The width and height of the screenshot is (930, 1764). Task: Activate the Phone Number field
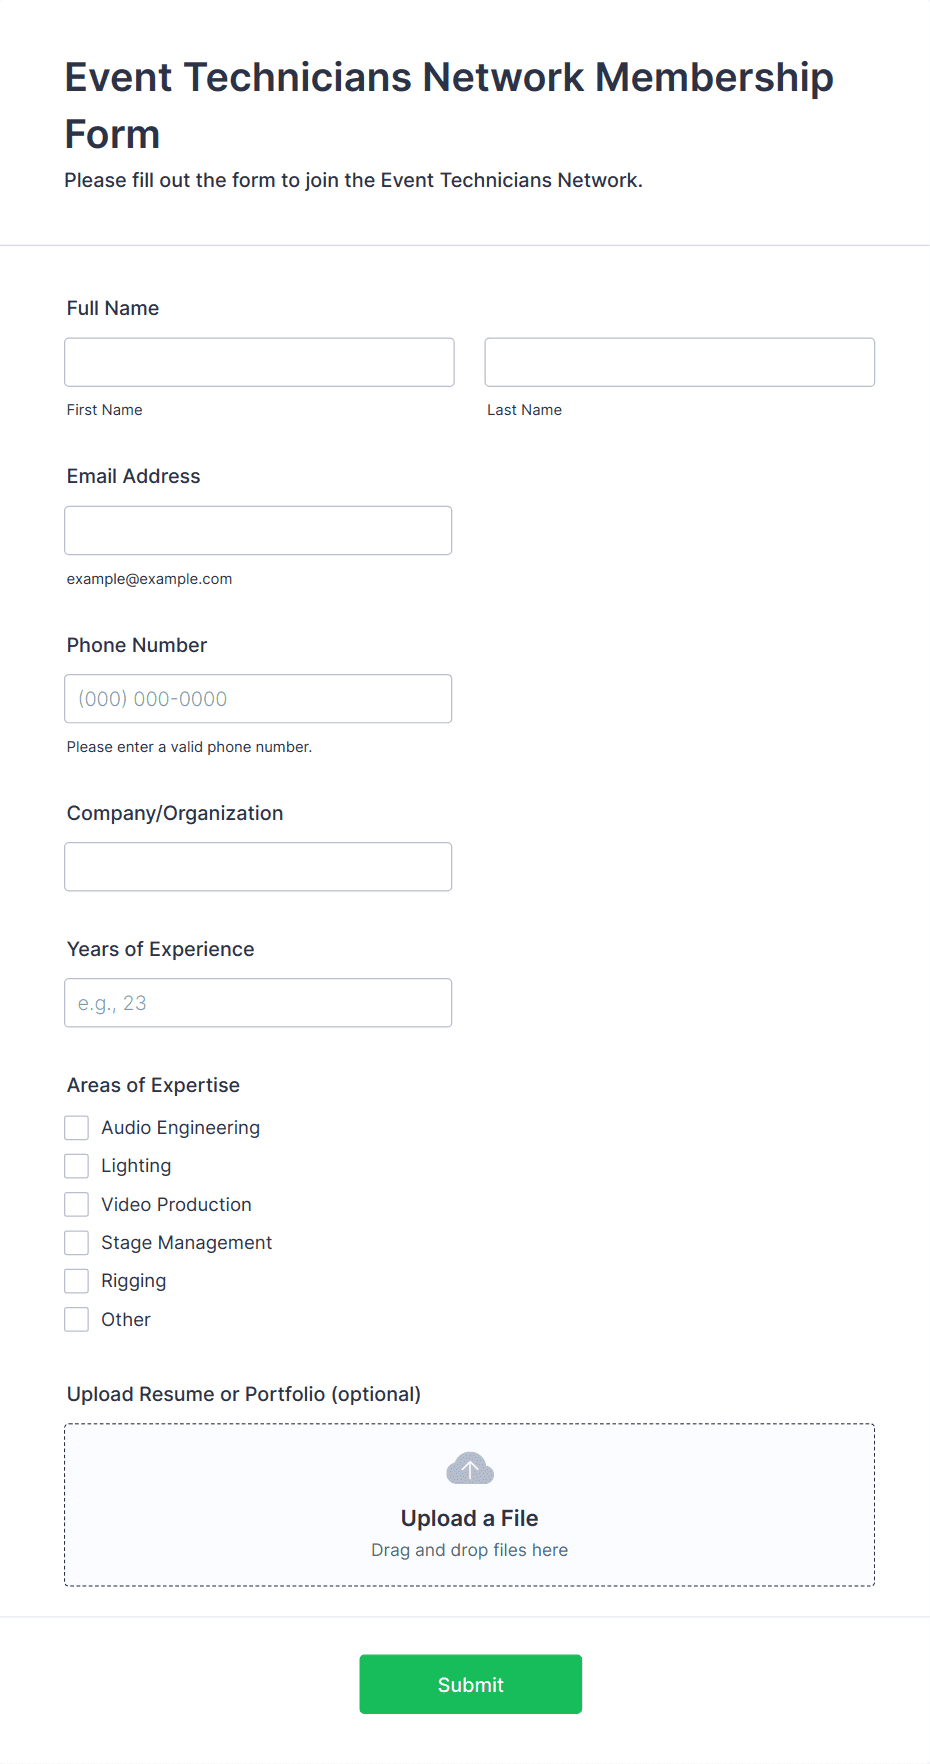pos(258,699)
